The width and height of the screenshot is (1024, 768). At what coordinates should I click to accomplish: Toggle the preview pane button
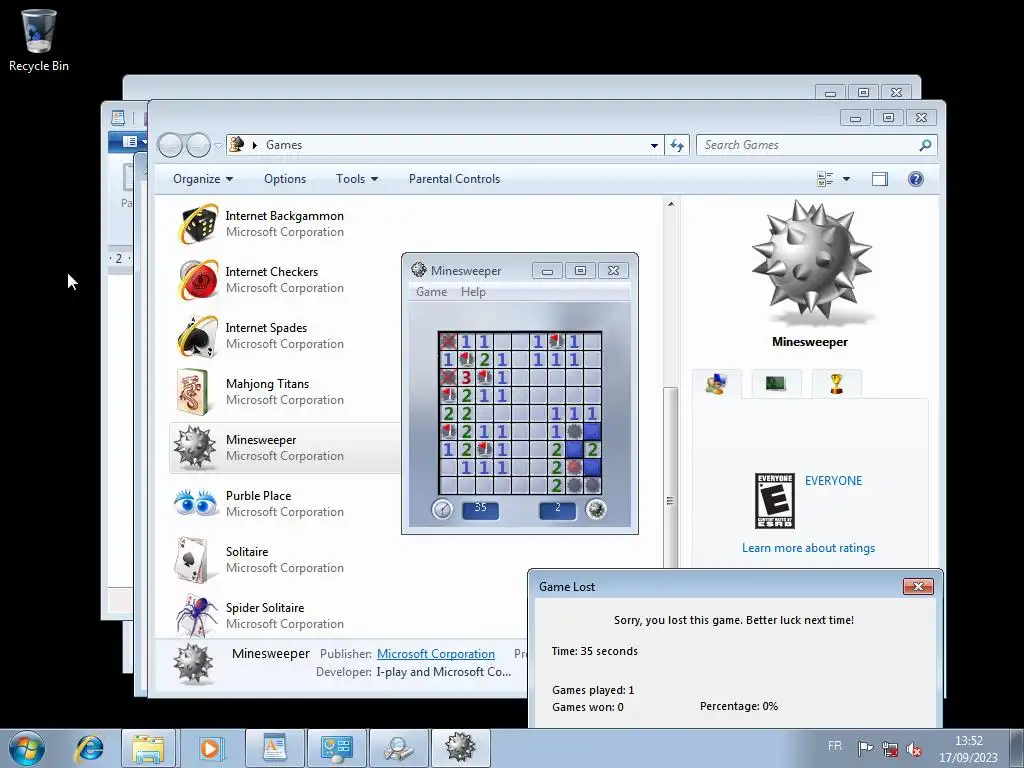click(x=880, y=179)
